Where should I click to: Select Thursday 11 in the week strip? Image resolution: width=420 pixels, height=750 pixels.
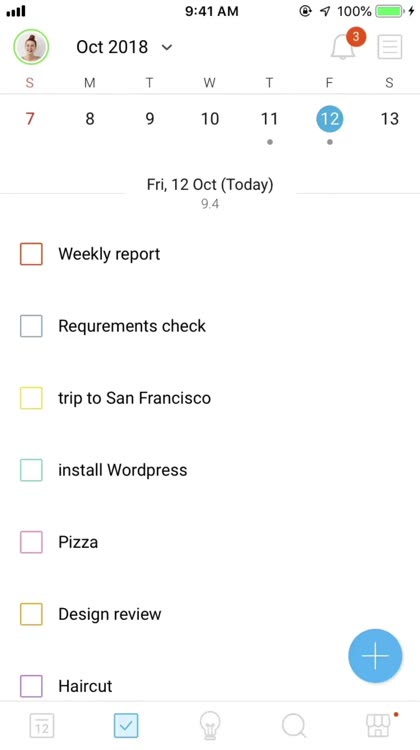point(269,119)
